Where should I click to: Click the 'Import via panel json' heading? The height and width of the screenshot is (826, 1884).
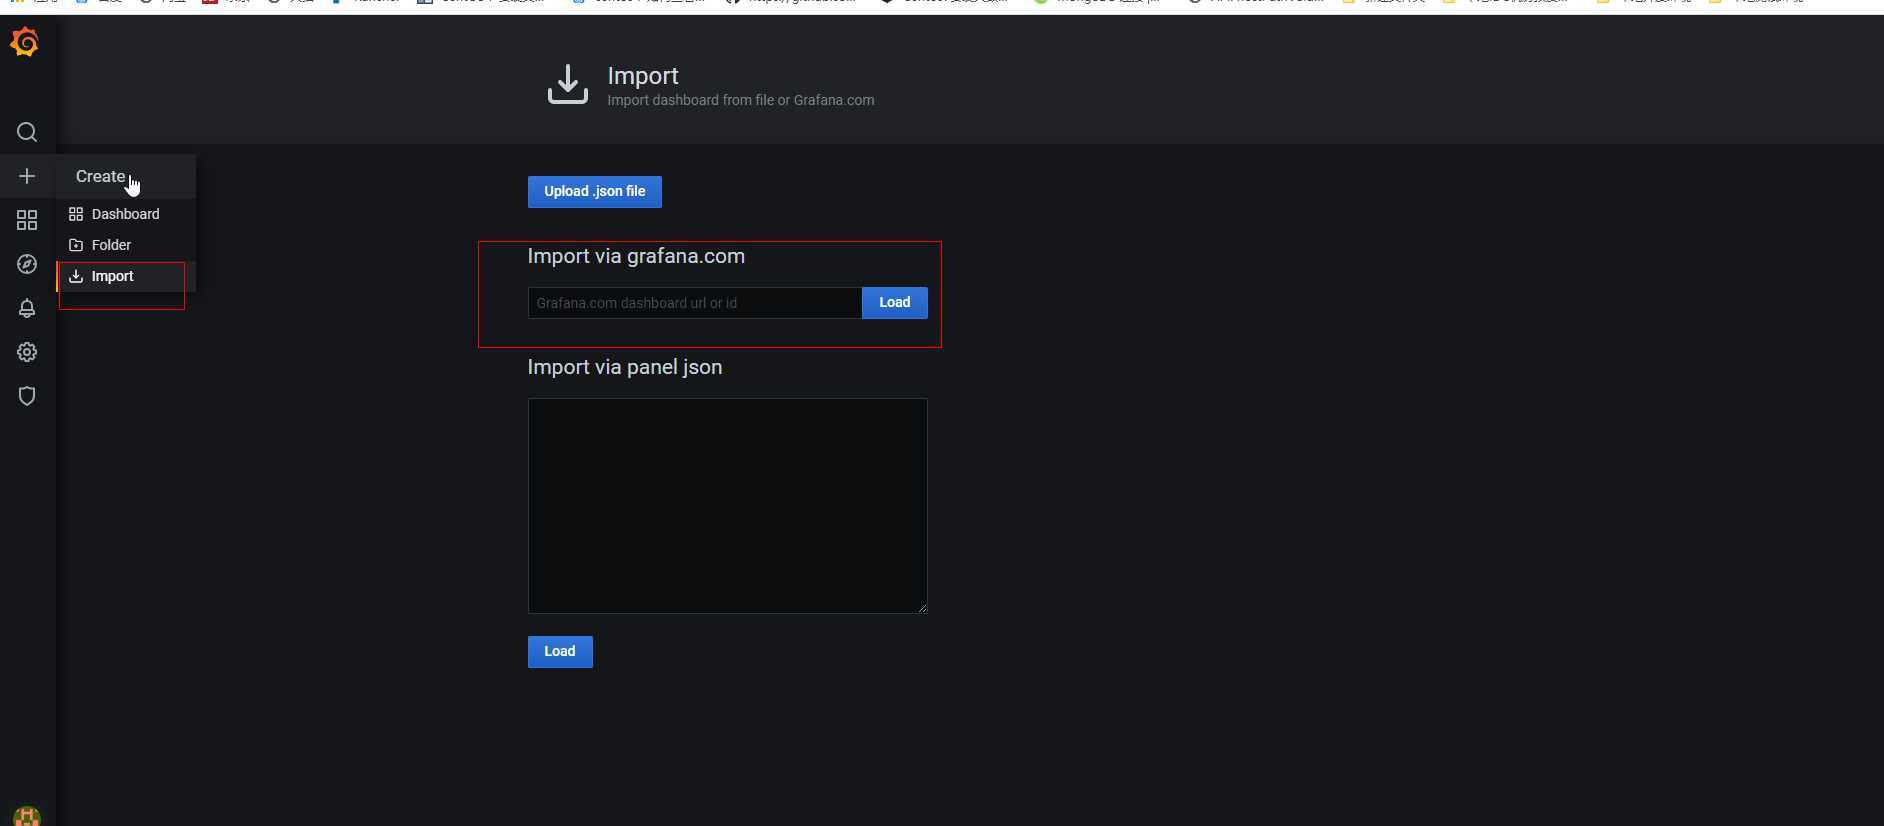coord(625,367)
